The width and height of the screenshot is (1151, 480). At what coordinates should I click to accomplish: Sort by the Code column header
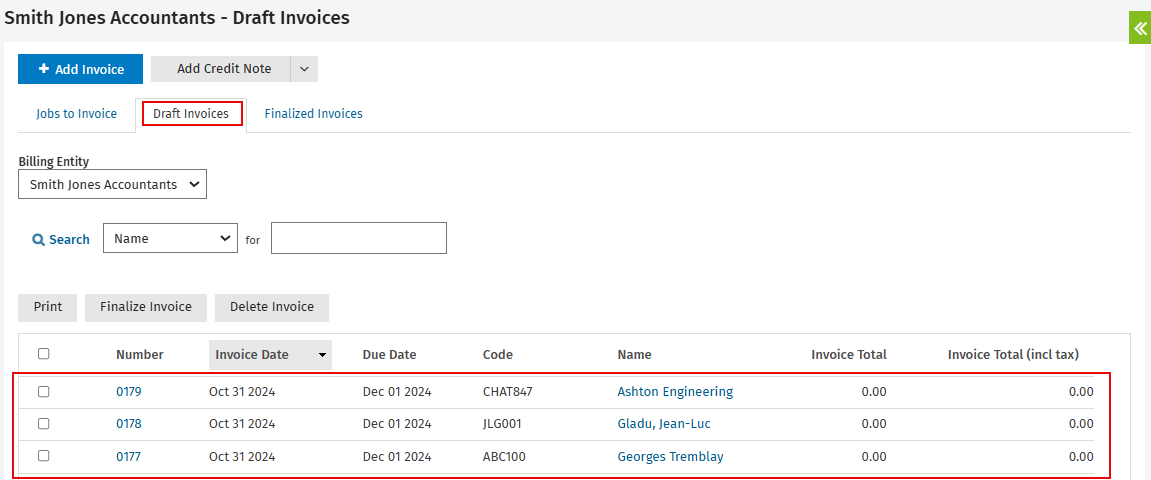tap(498, 354)
